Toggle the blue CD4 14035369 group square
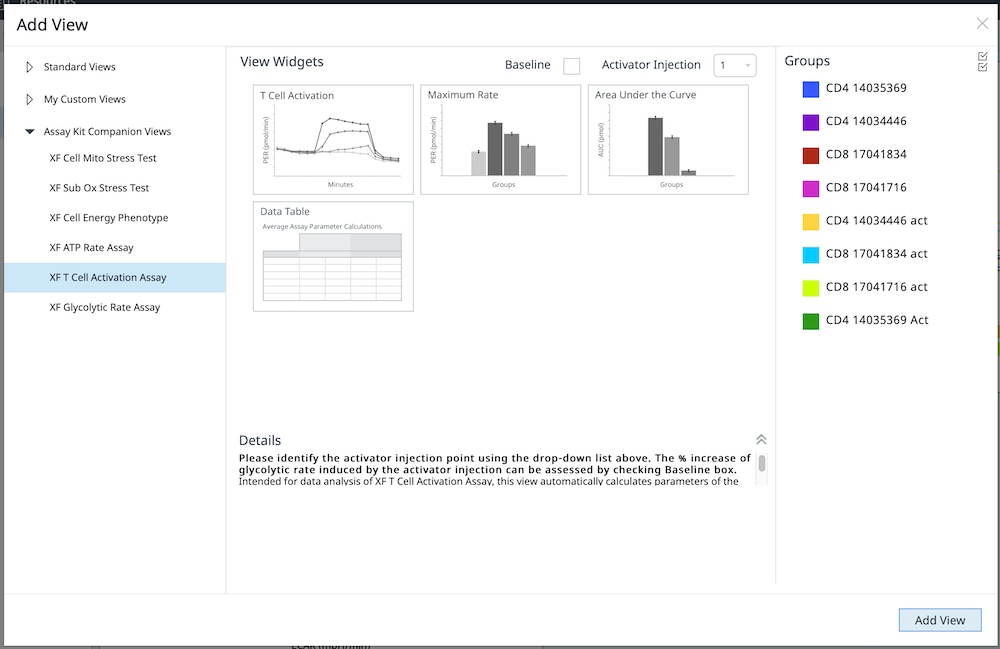This screenshot has width=1000, height=649. click(811, 89)
